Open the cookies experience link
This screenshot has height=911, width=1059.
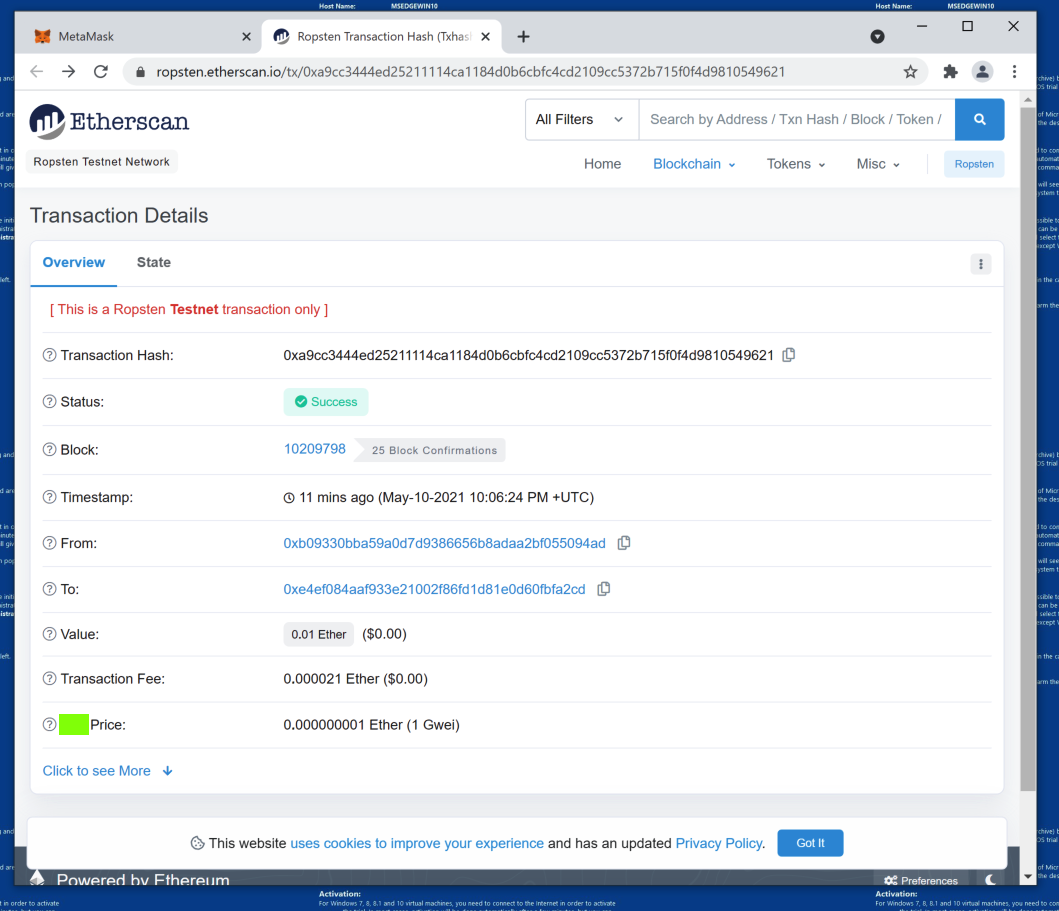click(417, 843)
